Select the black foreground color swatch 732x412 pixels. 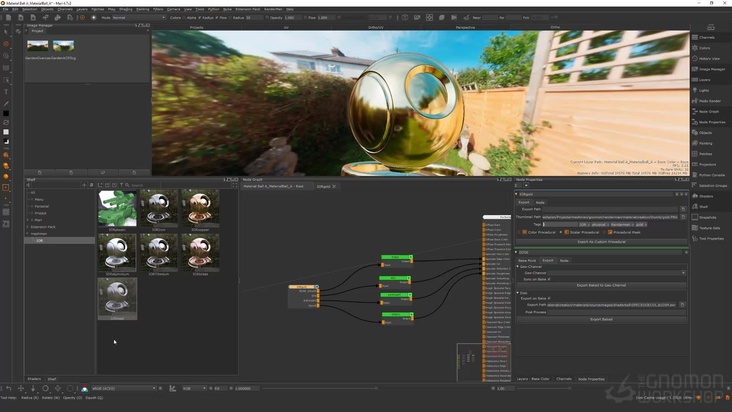pos(6,113)
